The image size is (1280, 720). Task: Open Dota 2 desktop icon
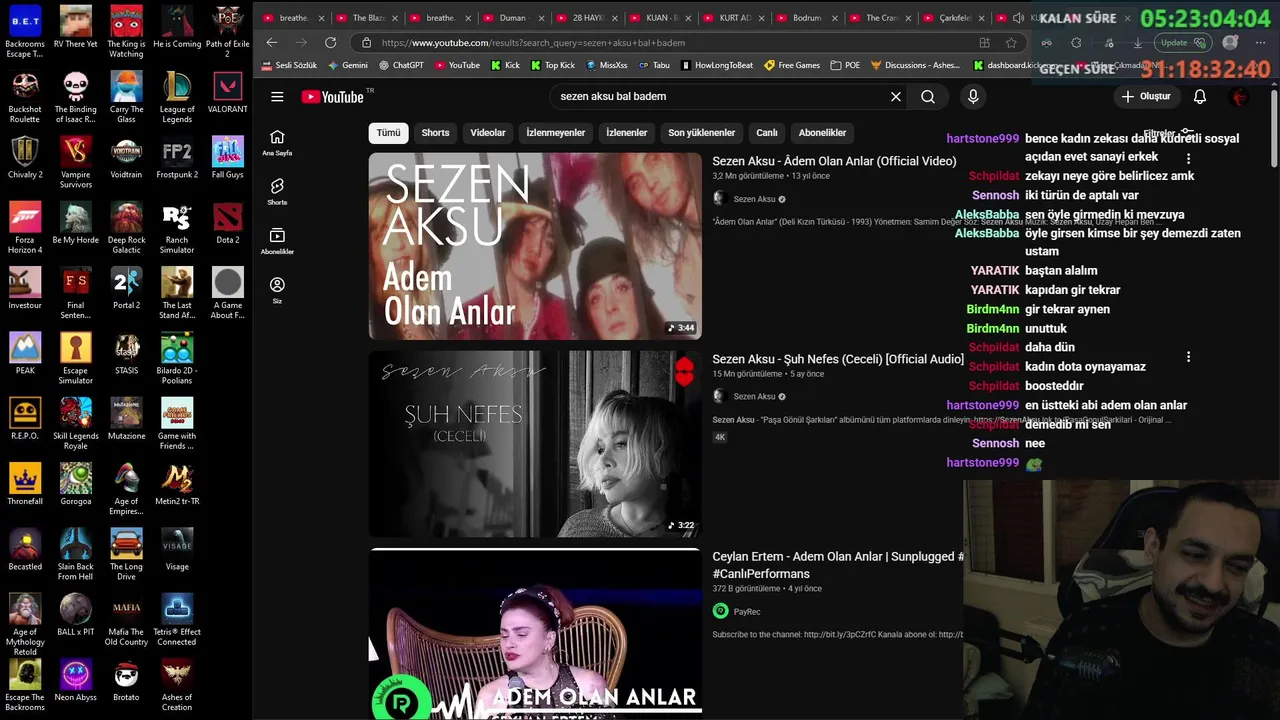click(228, 223)
